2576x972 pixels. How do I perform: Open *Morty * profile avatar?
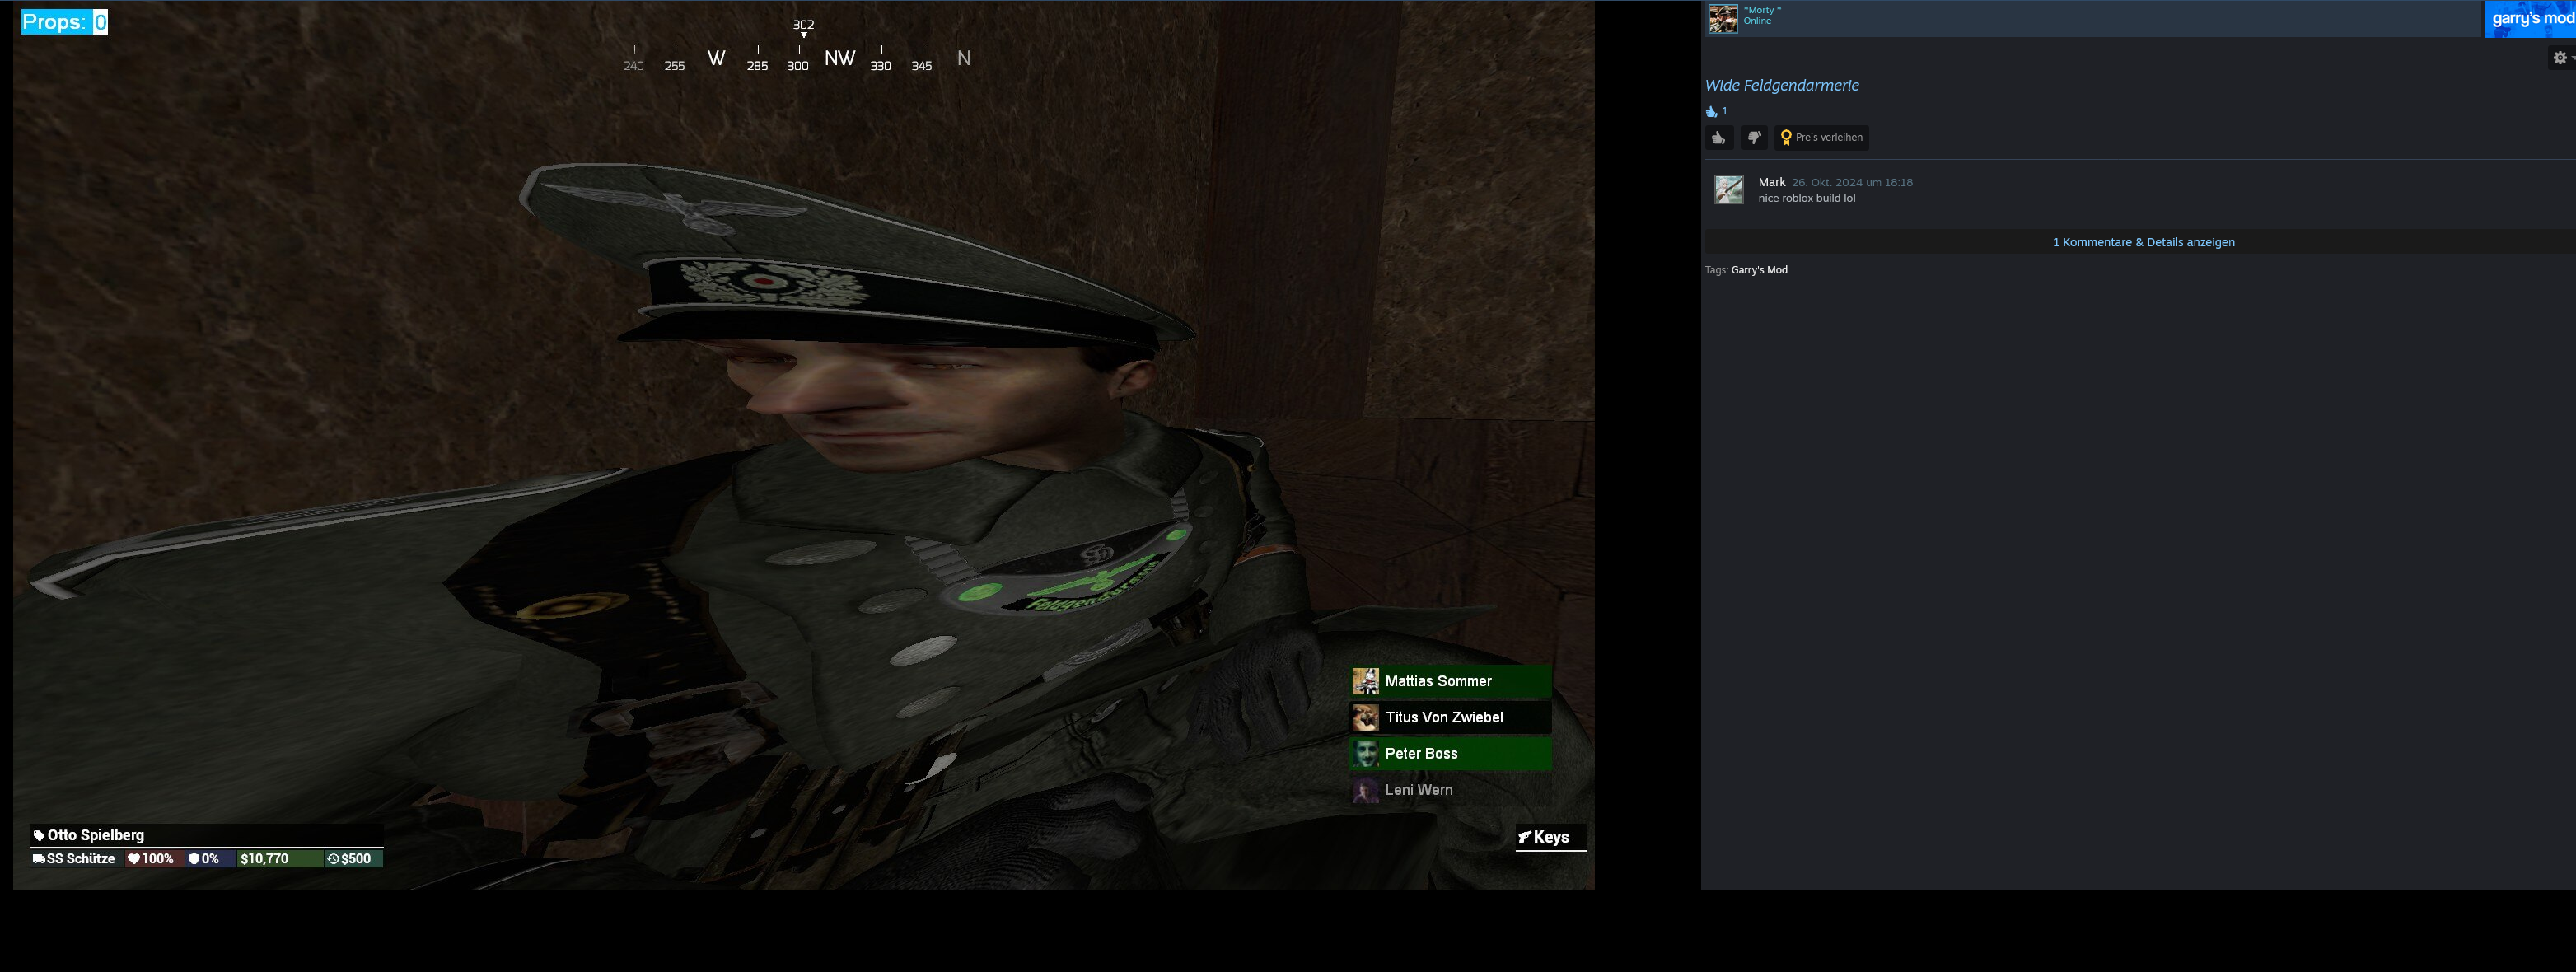click(x=1722, y=19)
